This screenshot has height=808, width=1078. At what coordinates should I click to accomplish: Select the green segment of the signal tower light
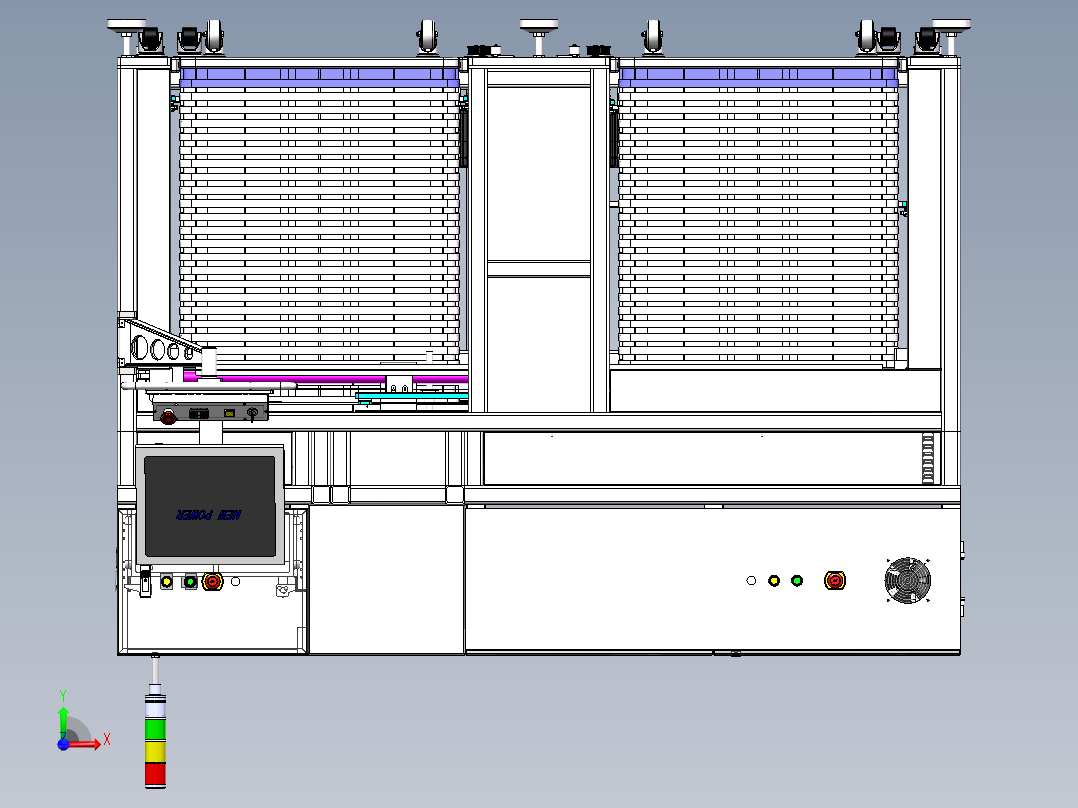coord(155,730)
